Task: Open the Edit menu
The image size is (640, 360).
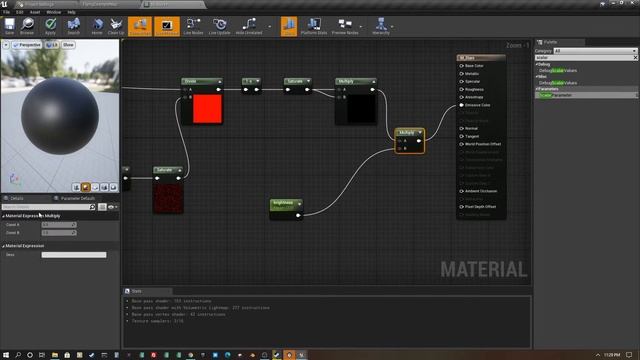Action: click(20, 12)
